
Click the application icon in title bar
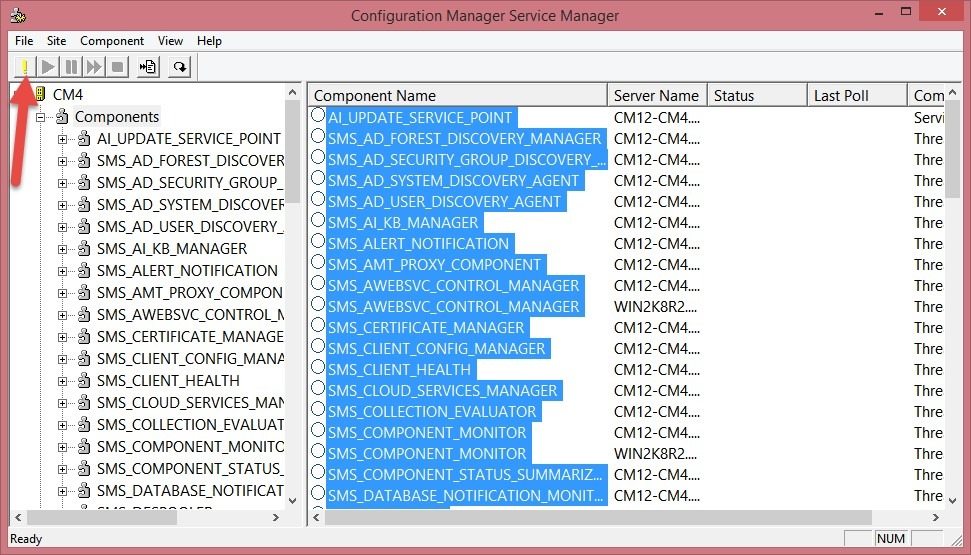click(18, 14)
